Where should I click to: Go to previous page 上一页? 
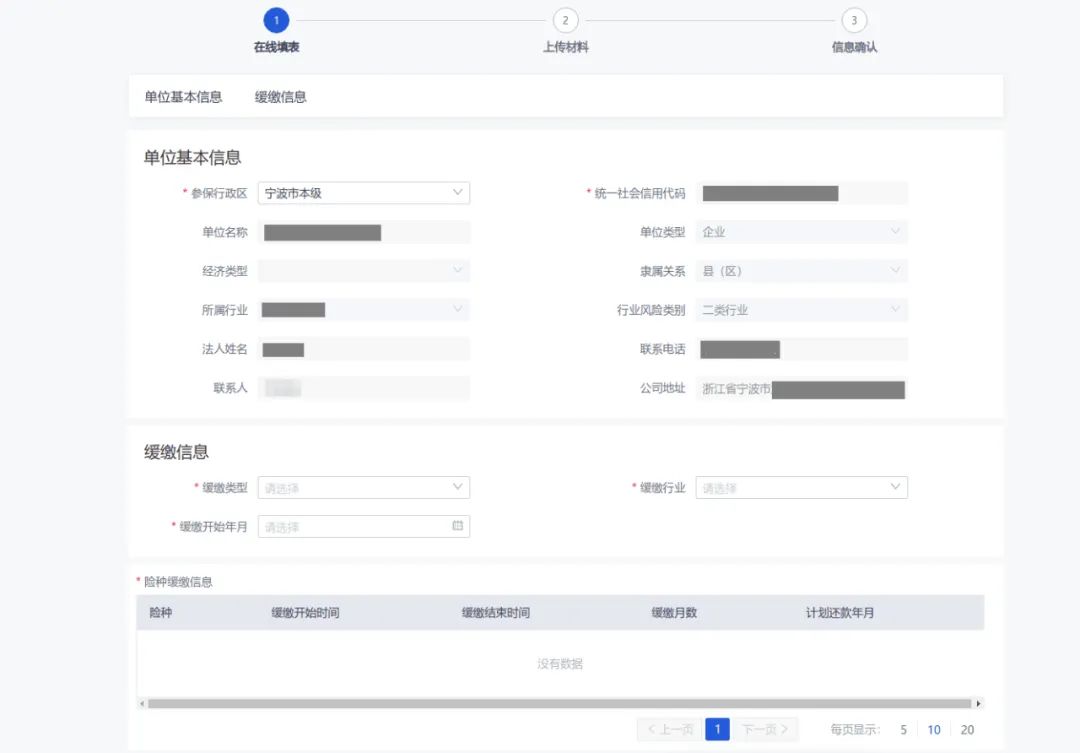click(669, 730)
